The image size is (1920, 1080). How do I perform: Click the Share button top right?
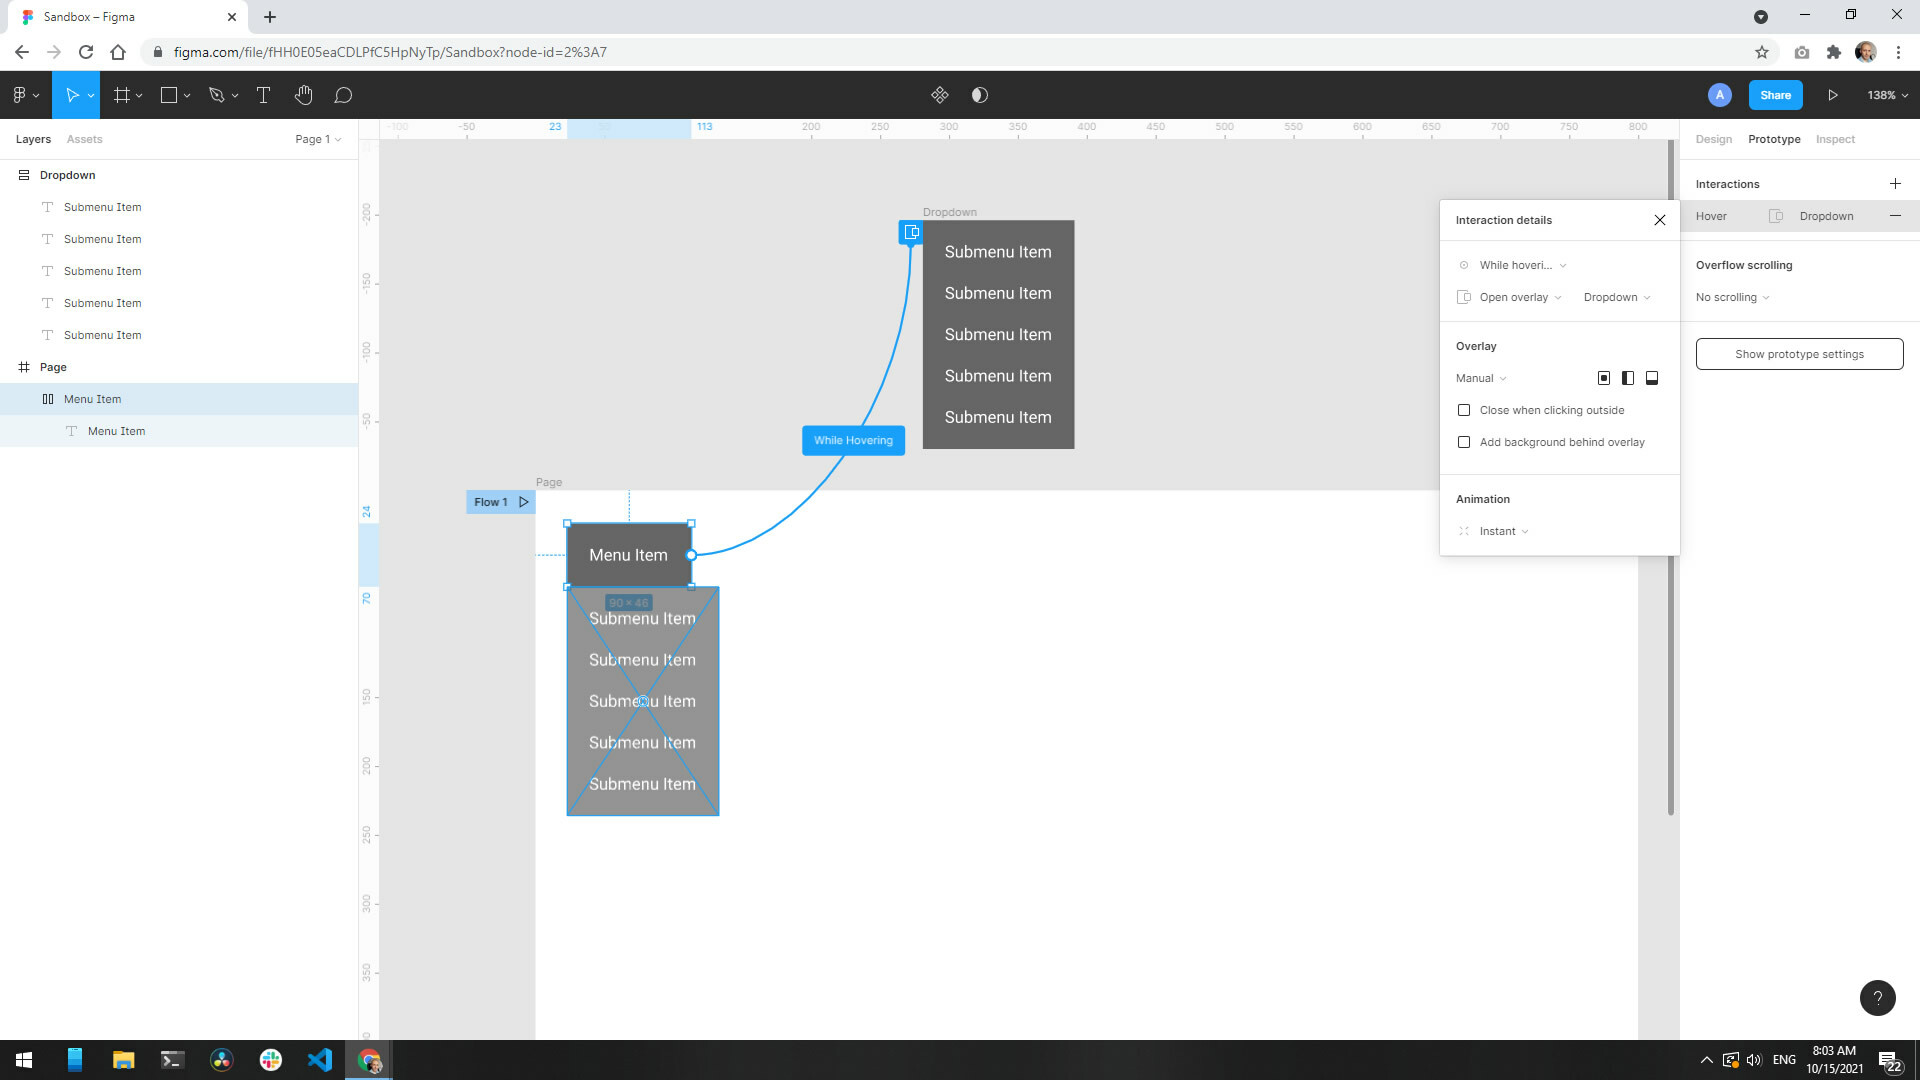coord(1776,95)
